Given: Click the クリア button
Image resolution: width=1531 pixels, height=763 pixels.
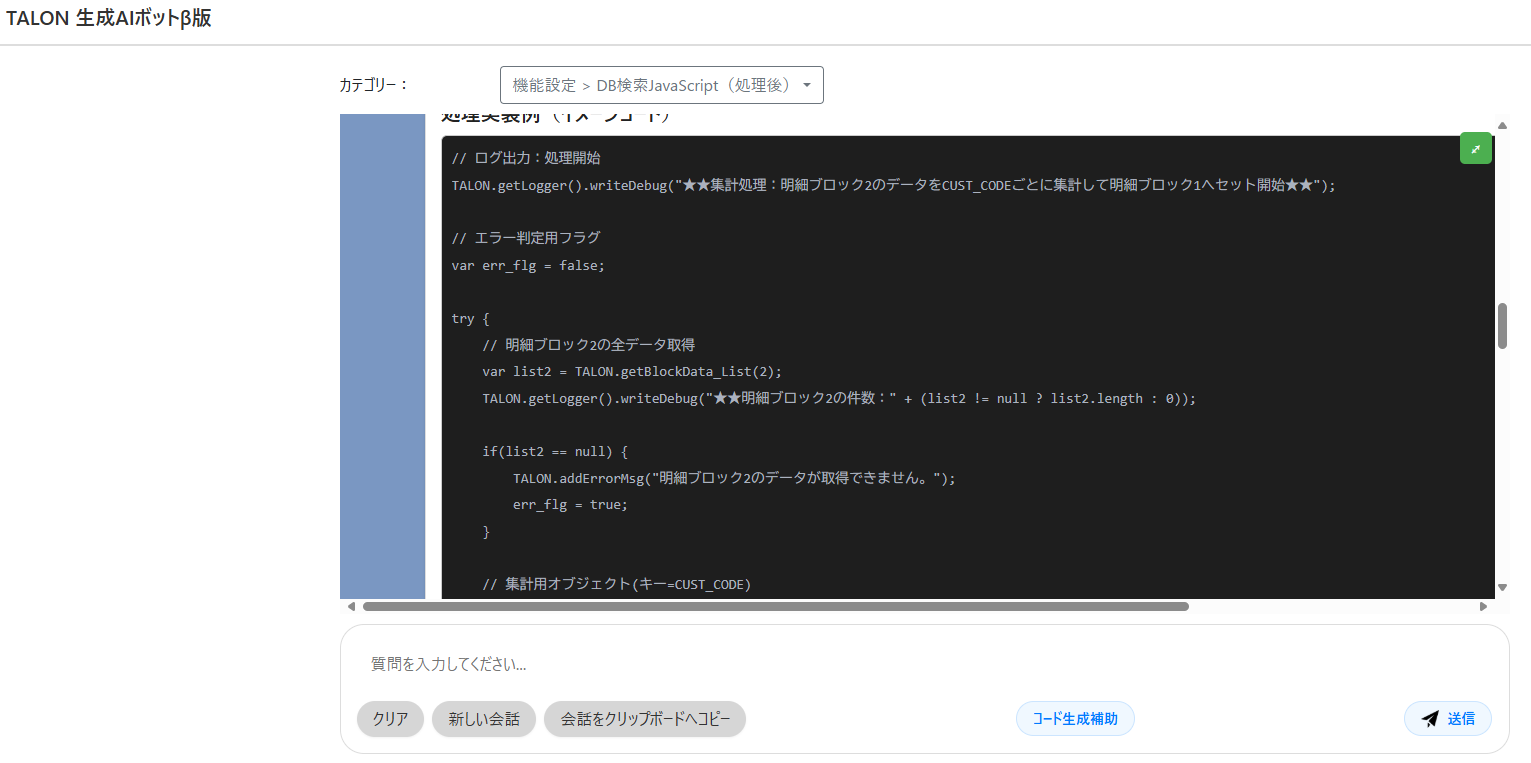Looking at the screenshot, I should 390,718.
